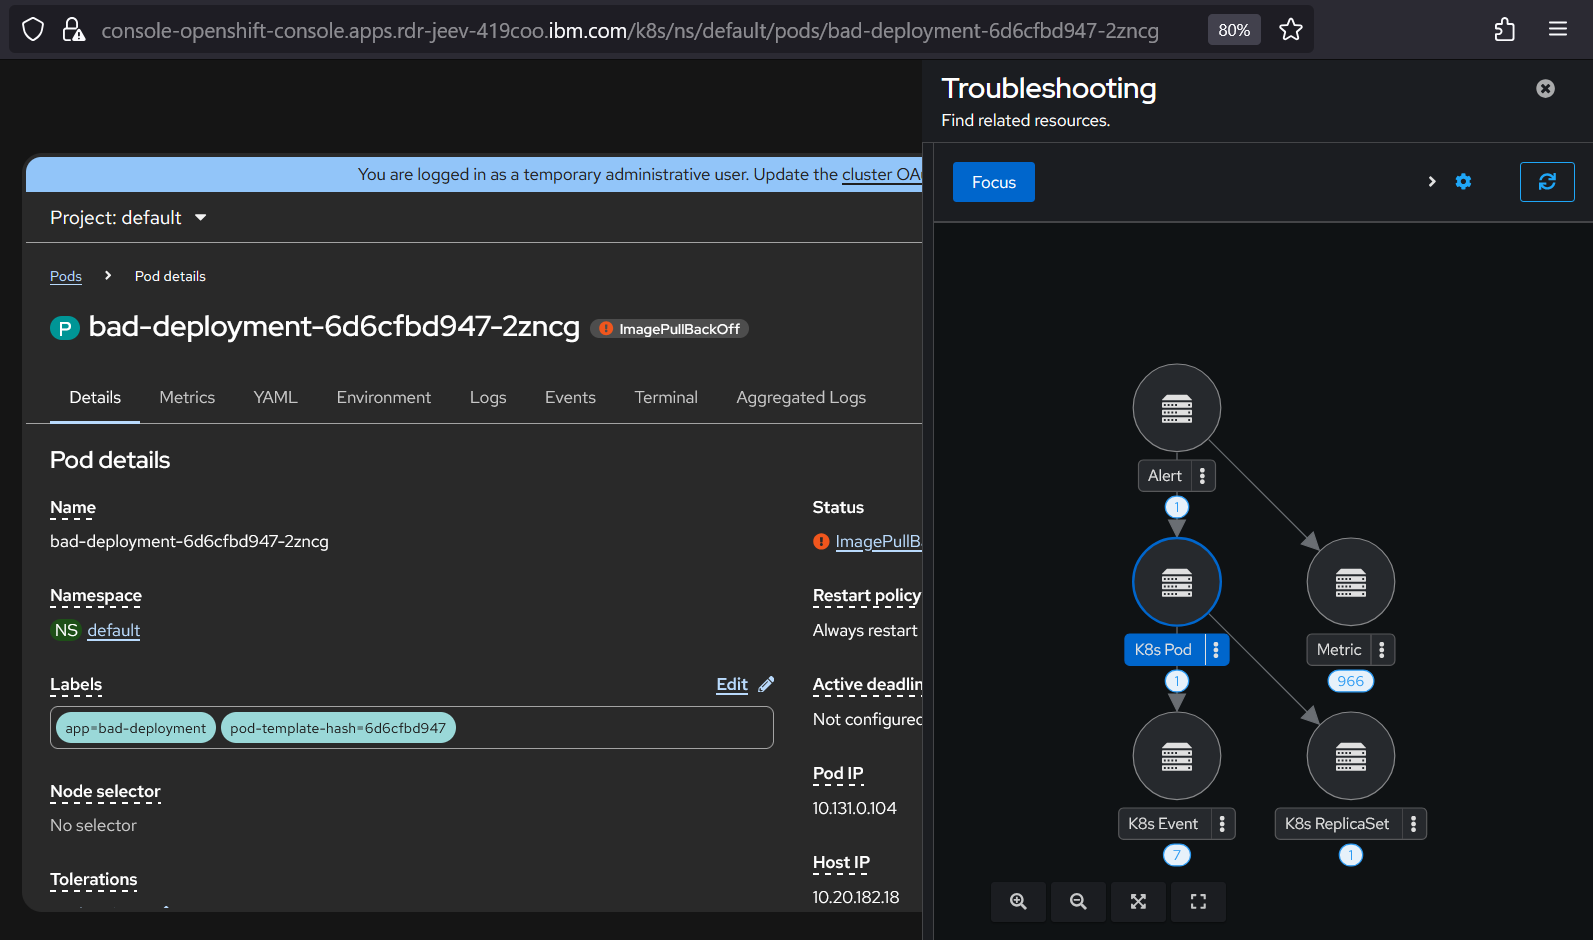Click the Metric node label
Viewport: 1593px width, 940px height.
(1339, 650)
